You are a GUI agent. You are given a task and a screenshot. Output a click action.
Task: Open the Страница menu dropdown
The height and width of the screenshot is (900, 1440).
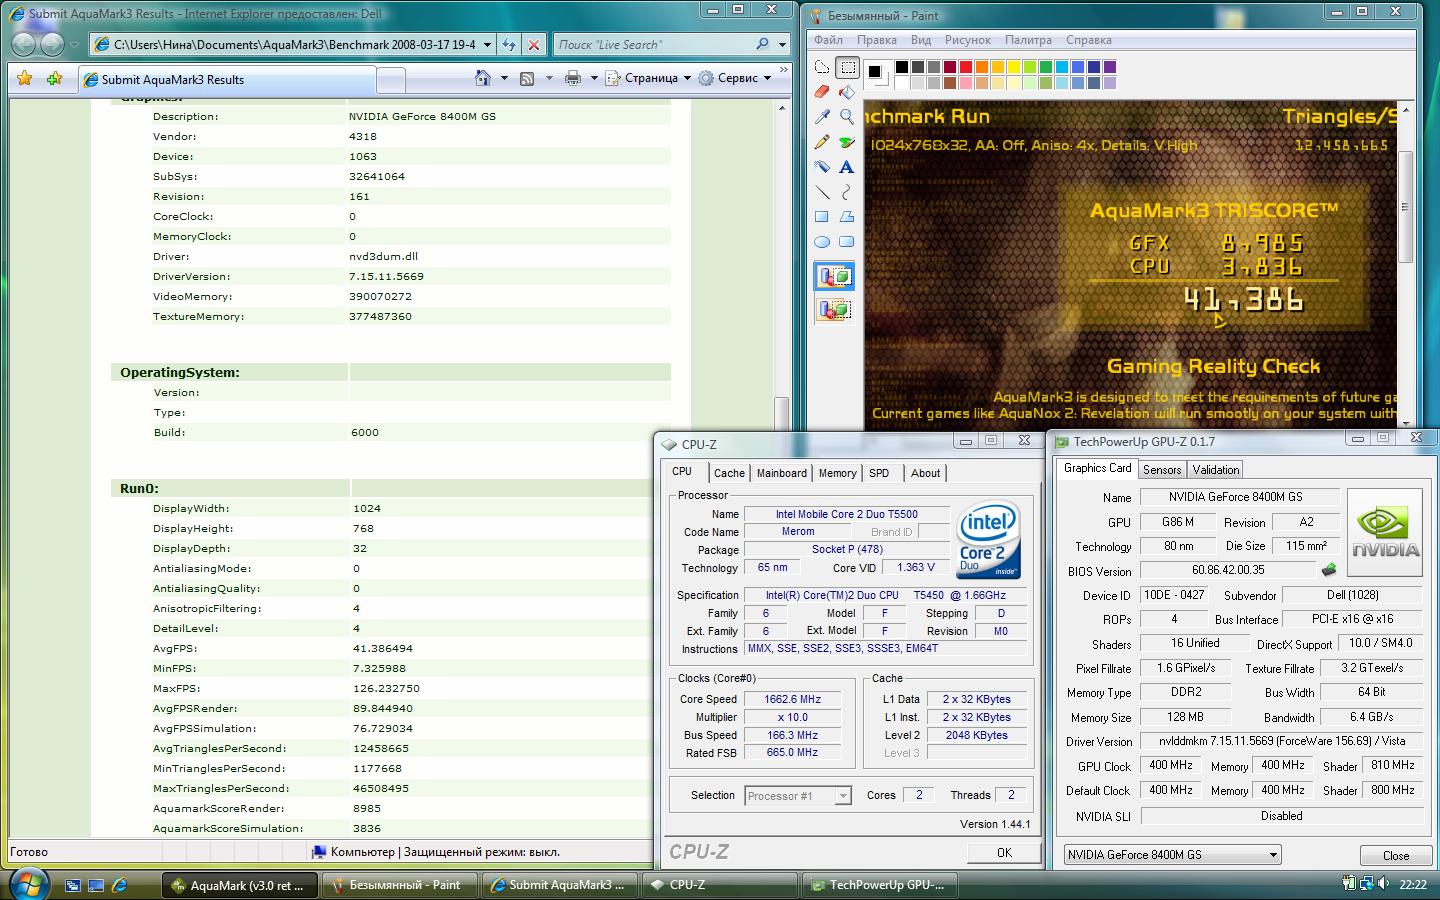pos(648,78)
